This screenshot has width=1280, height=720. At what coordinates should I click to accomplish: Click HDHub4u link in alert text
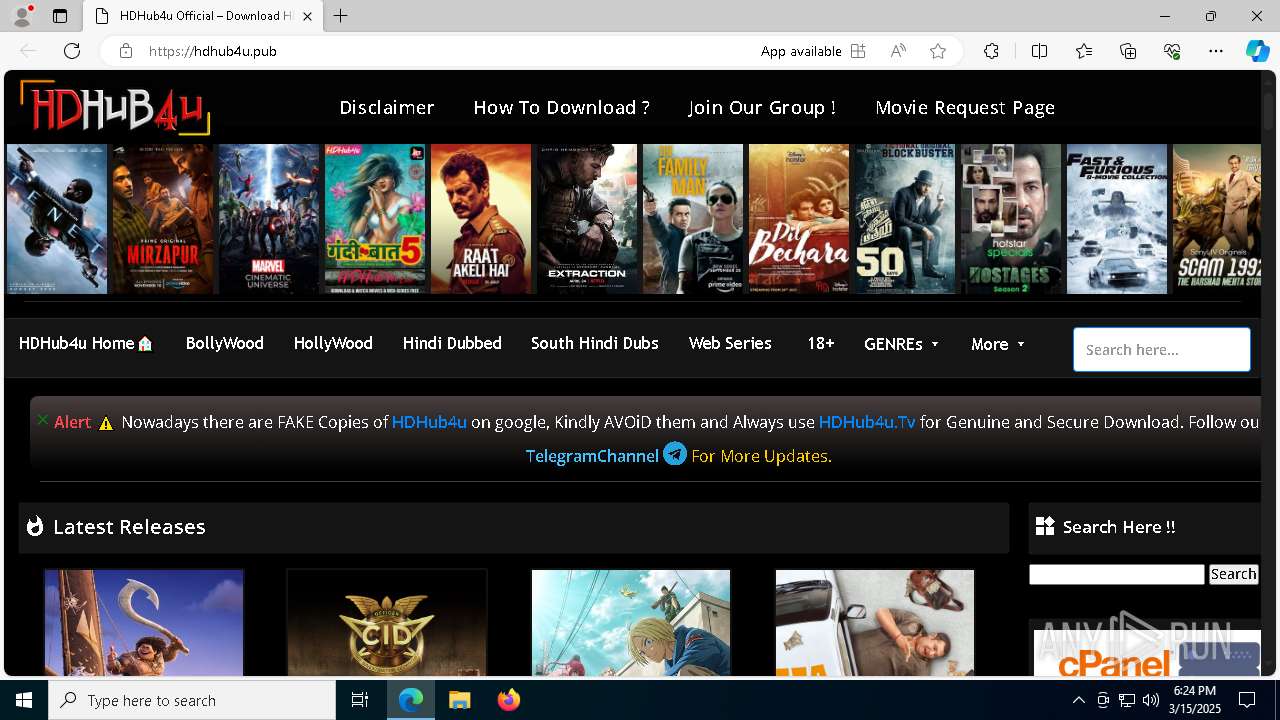pos(429,422)
